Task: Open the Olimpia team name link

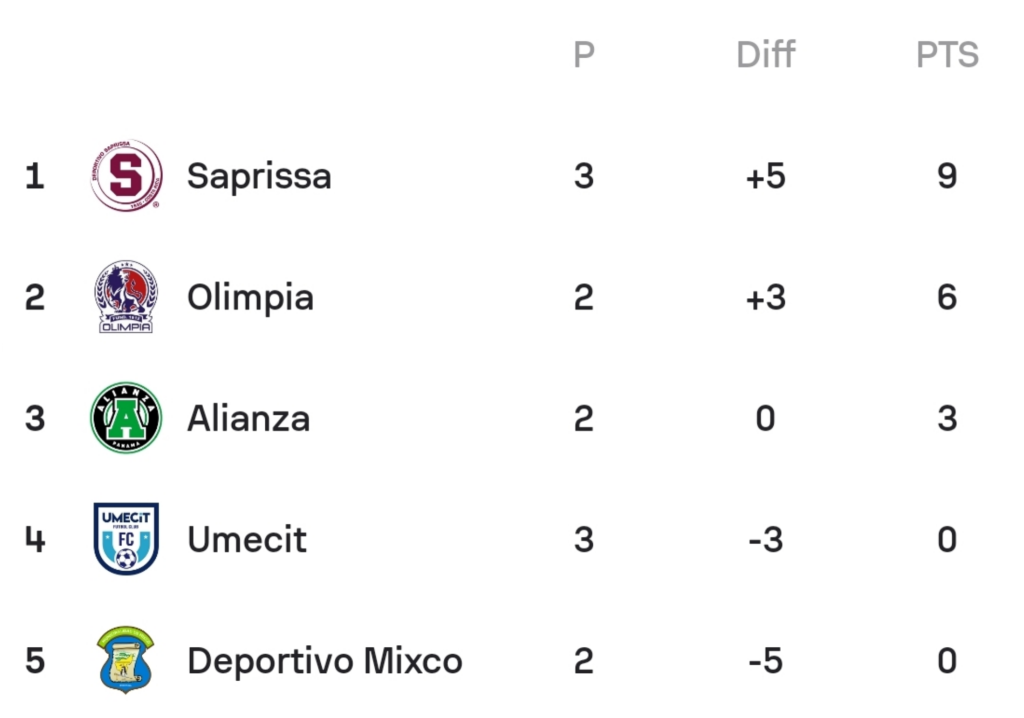Action: click(x=250, y=298)
